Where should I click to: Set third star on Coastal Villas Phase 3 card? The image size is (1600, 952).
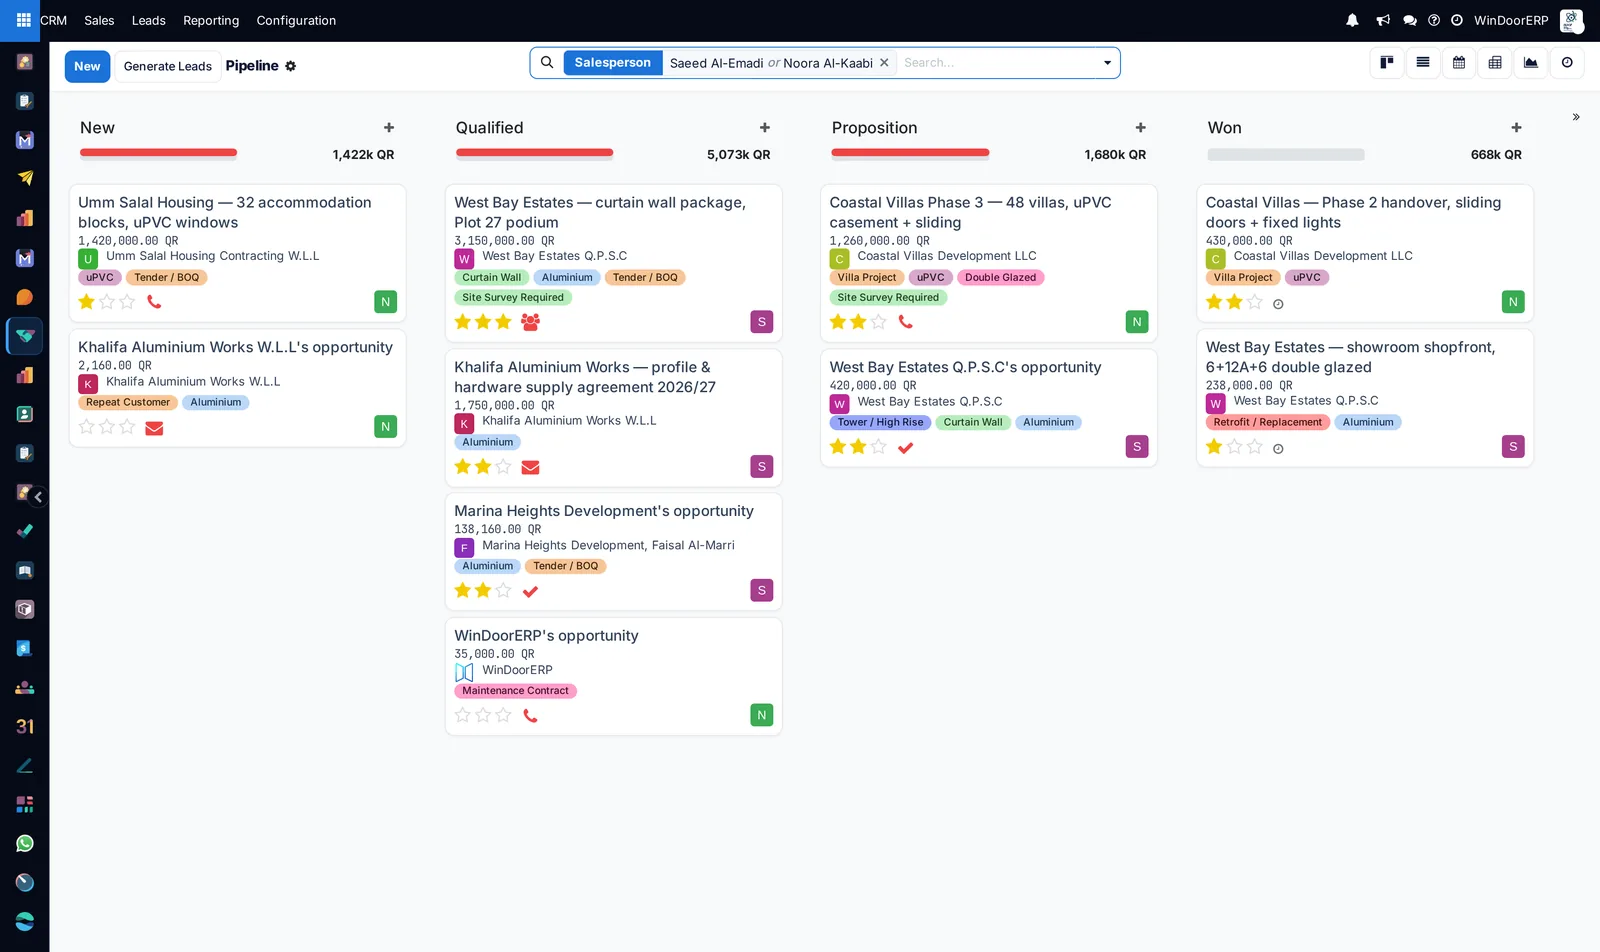879,322
